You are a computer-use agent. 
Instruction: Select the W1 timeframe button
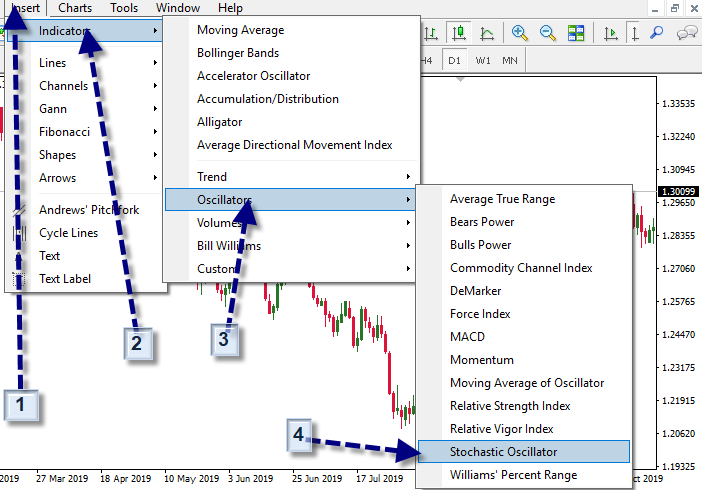click(483, 60)
